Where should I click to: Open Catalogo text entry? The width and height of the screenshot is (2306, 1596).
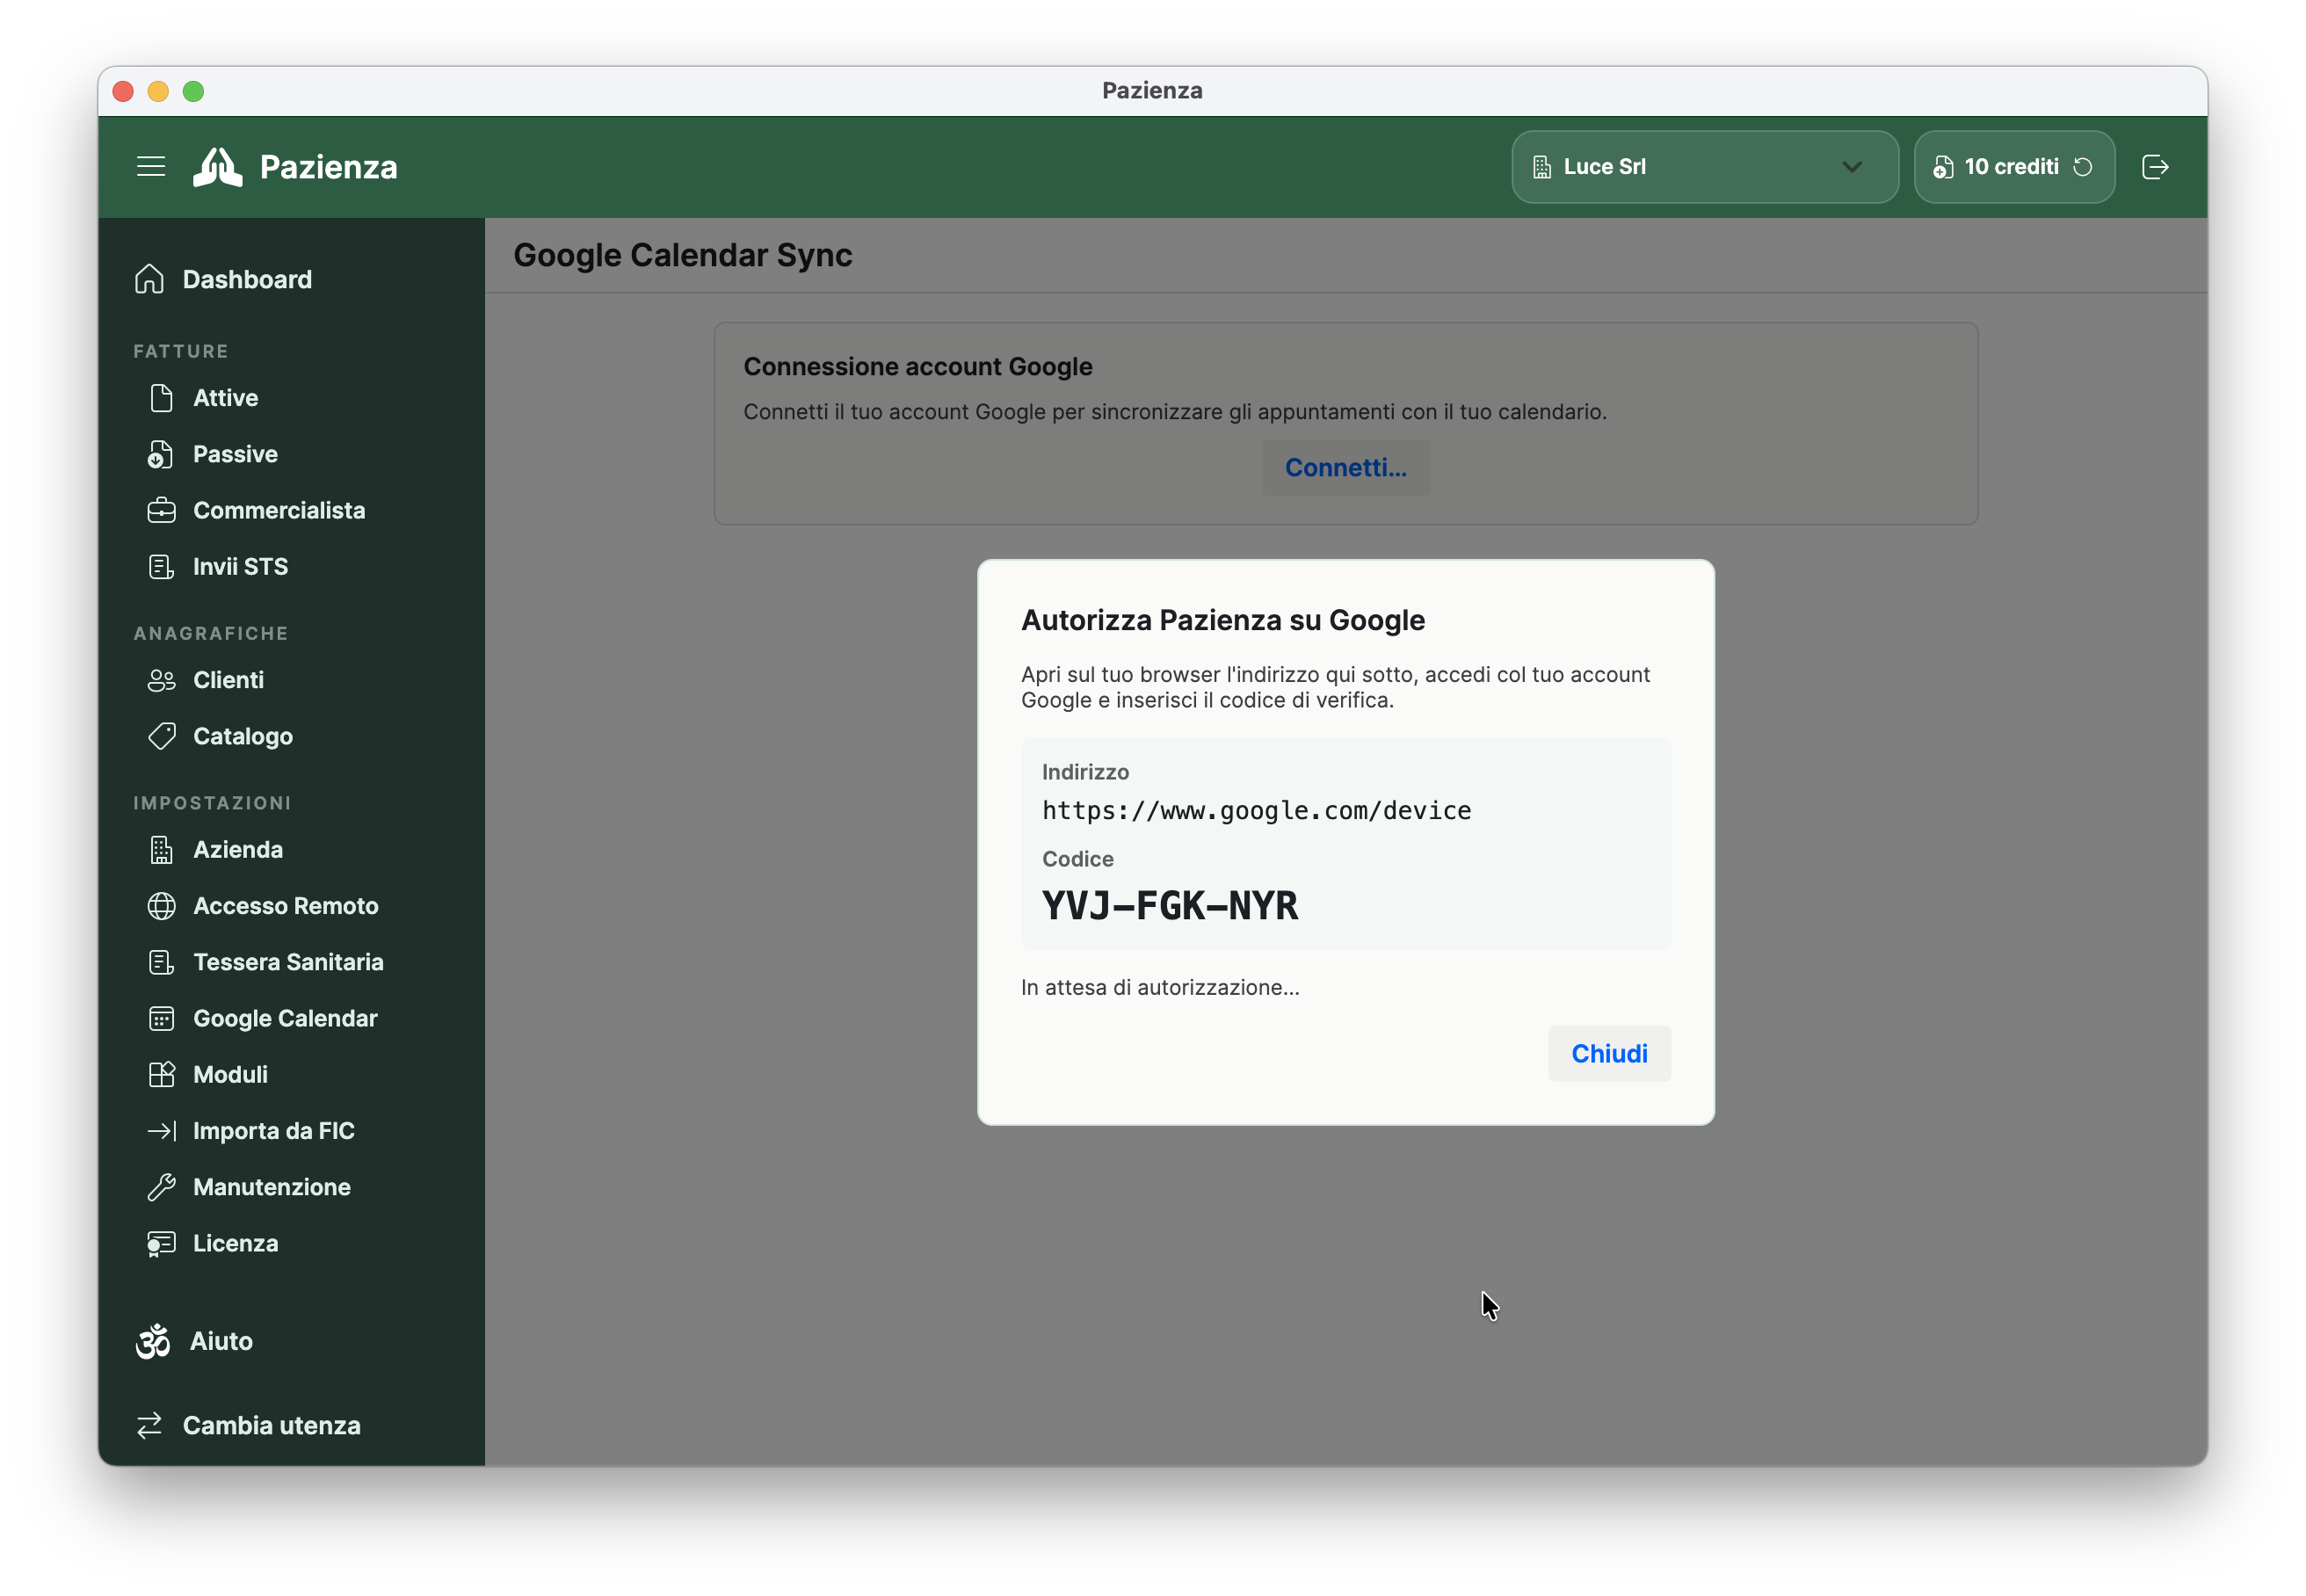pos(243,736)
